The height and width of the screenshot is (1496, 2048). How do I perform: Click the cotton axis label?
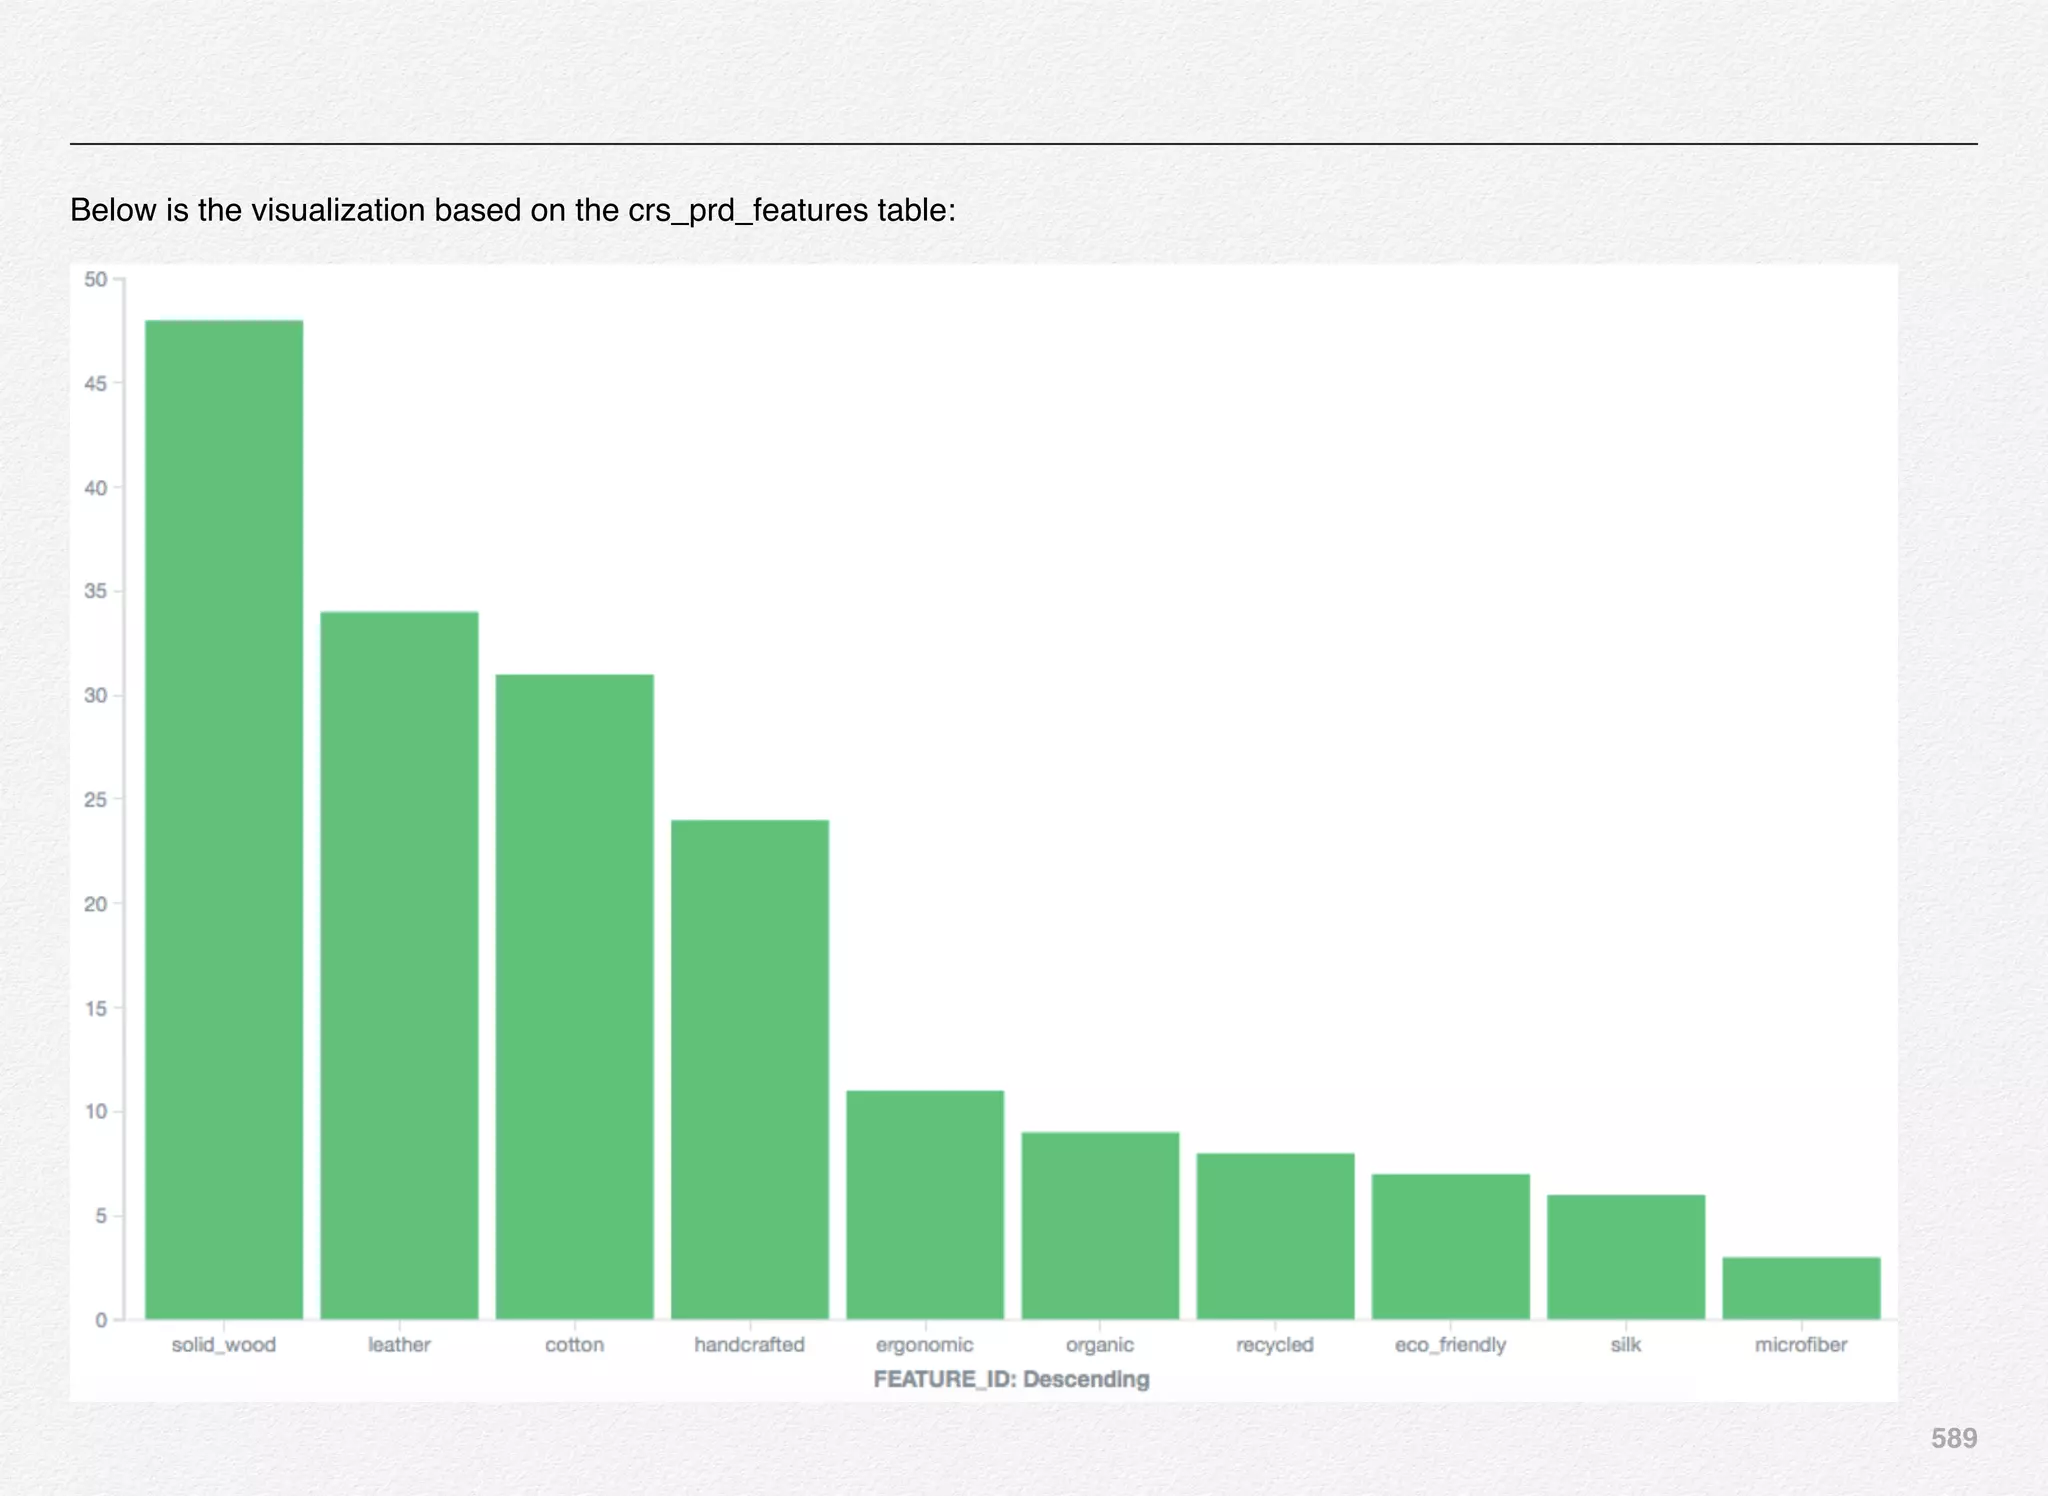tap(575, 1345)
